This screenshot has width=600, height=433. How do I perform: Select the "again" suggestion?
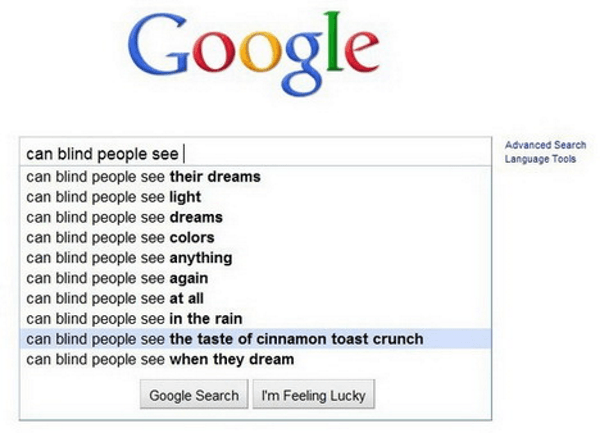pos(255,278)
